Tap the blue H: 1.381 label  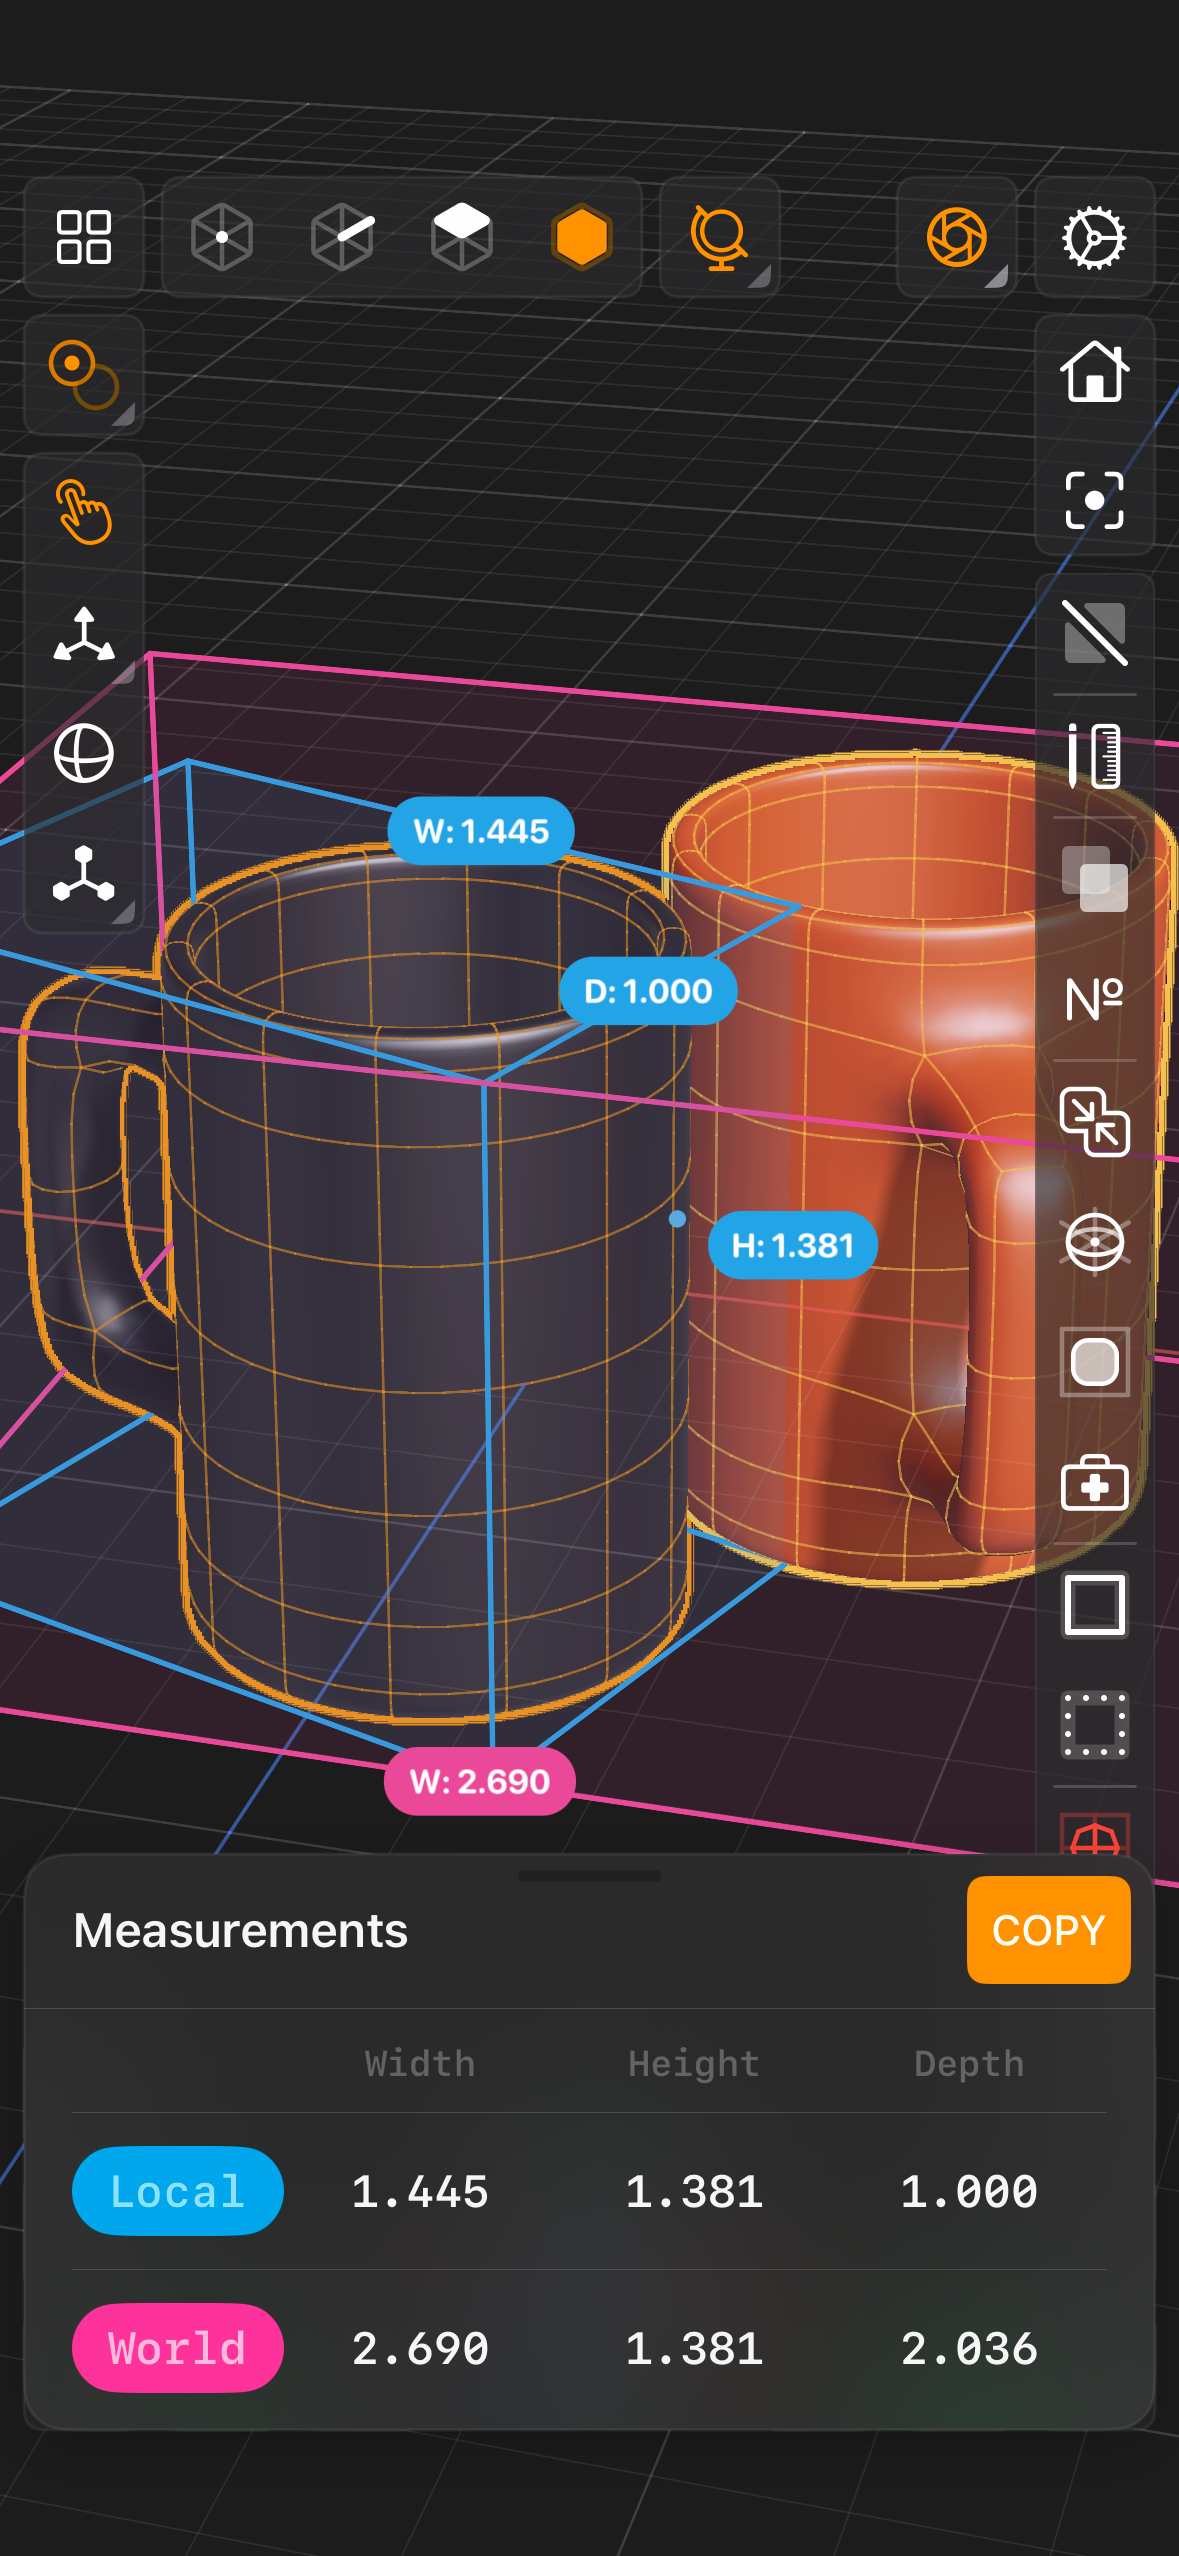click(793, 1245)
